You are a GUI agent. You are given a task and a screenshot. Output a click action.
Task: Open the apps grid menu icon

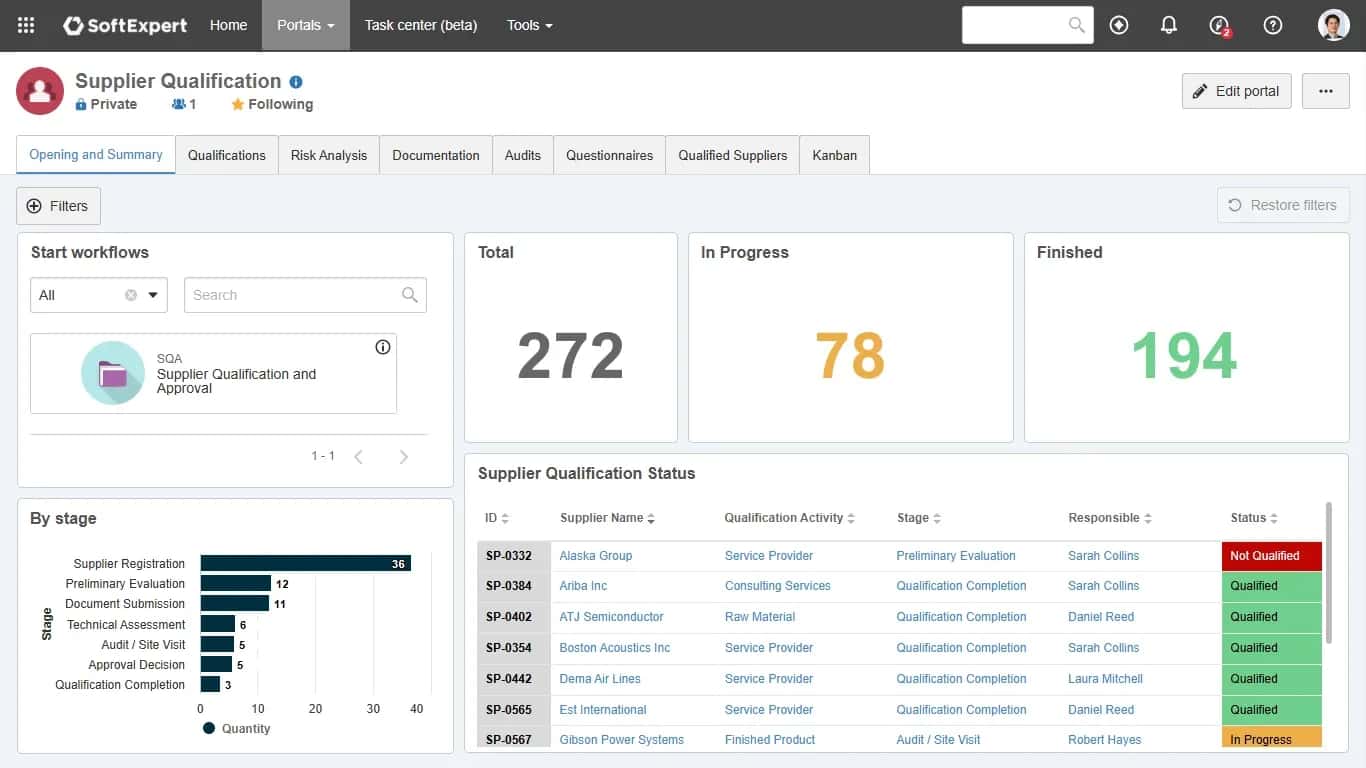26,25
